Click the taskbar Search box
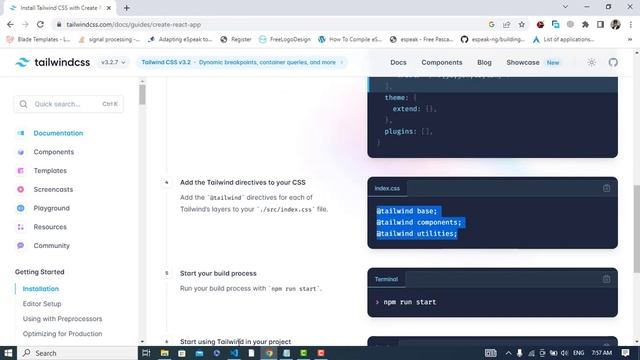 [78, 353]
